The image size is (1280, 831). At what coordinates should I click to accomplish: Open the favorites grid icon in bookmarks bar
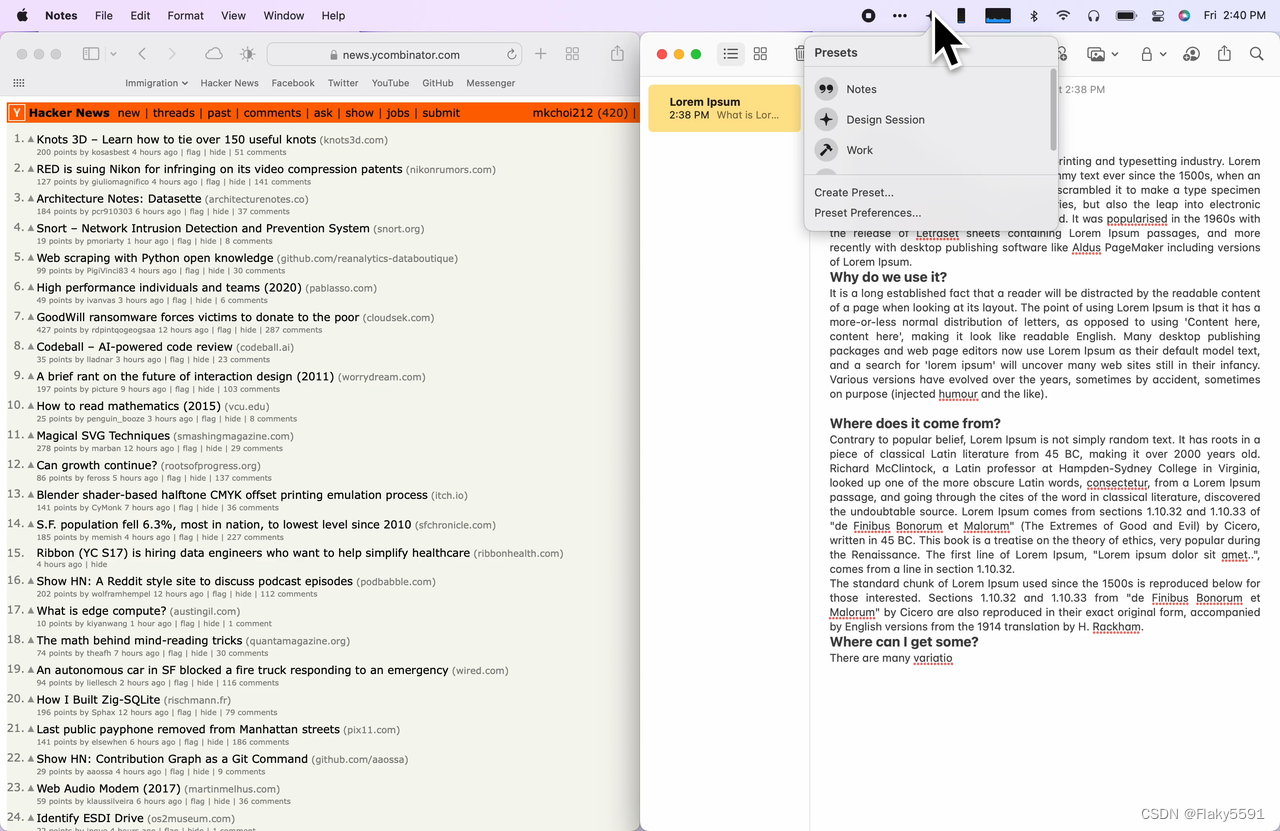(x=19, y=83)
